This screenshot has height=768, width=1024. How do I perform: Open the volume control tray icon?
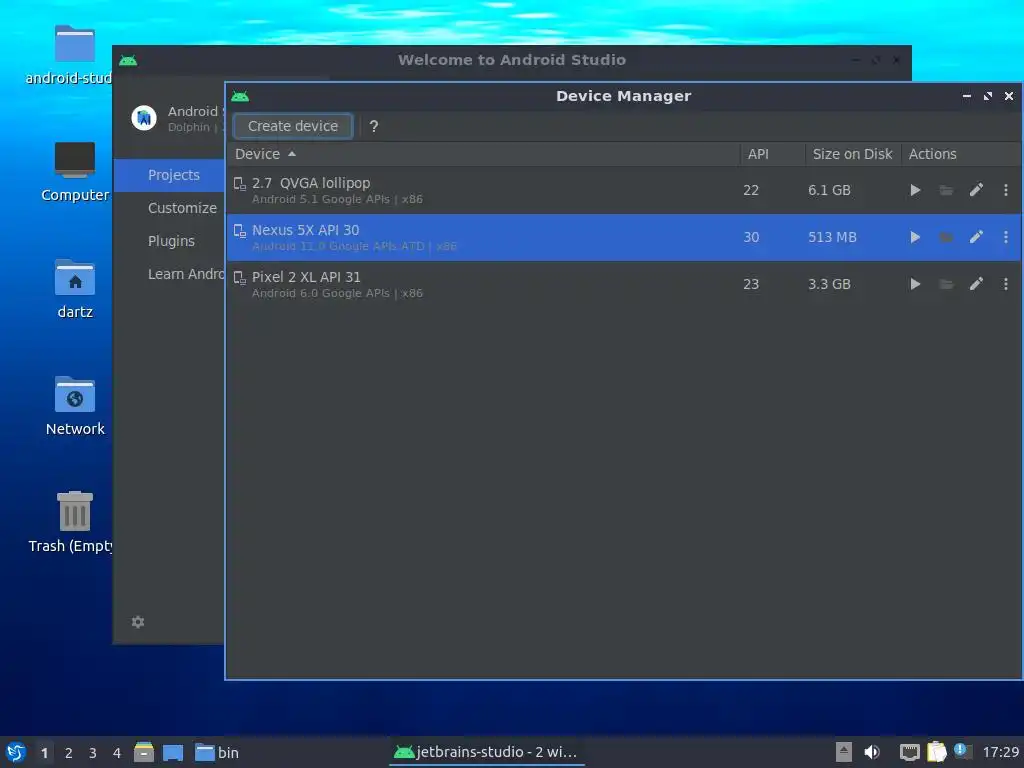[x=872, y=752]
